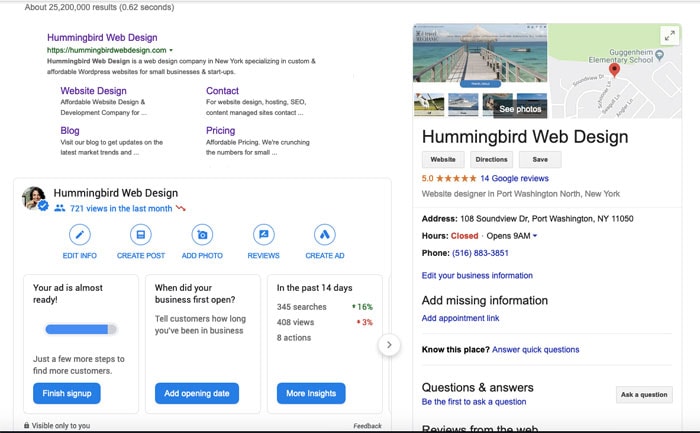Click the Directions button
This screenshot has height=433, width=700.
click(x=492, y=159)
